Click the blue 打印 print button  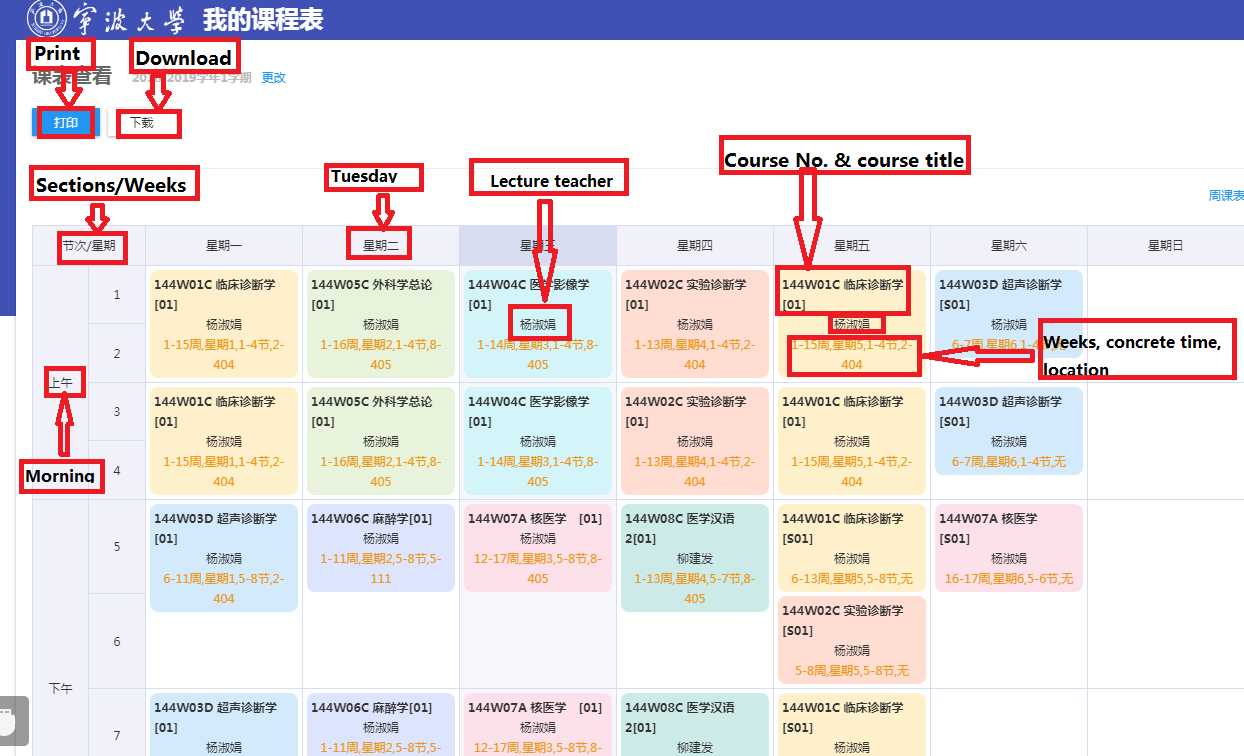(66, 123)
